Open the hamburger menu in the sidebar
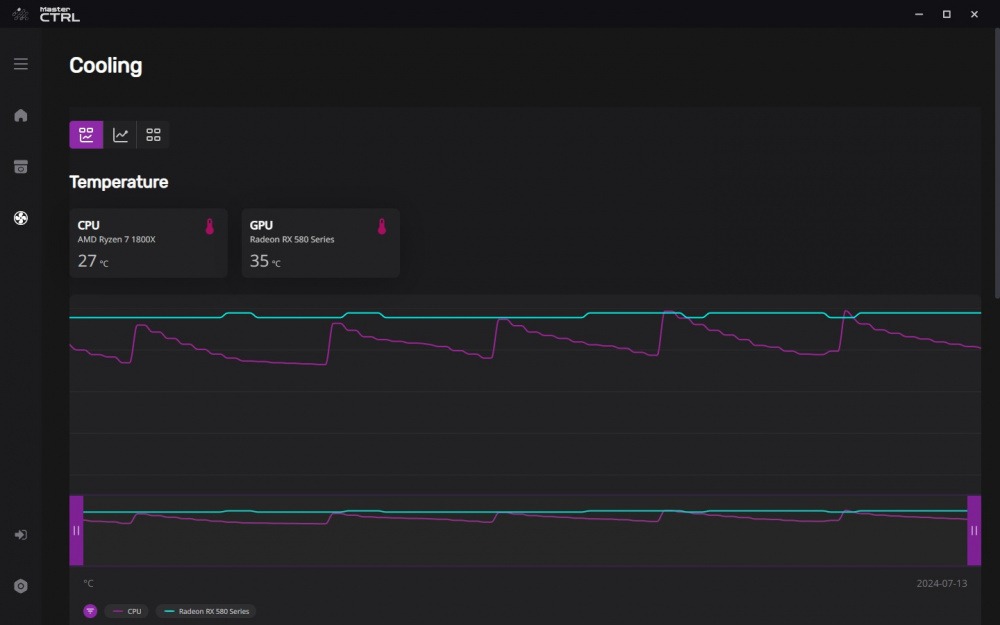The height and width of the screenshot is (625, 1000). pyautogui.click(x=20, y=64)
